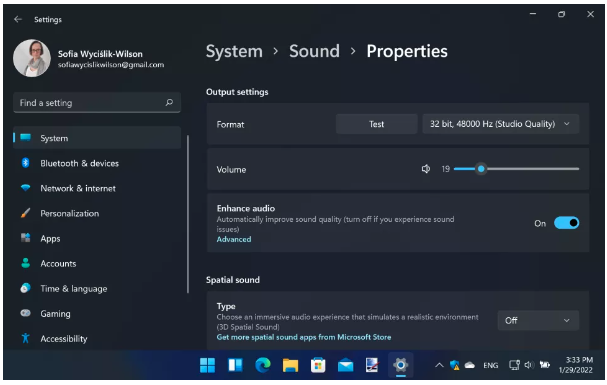Viewport: 607px width, 385px height.
Task: Open the Advanced link under Enhance audio
Action: point(234,239)
